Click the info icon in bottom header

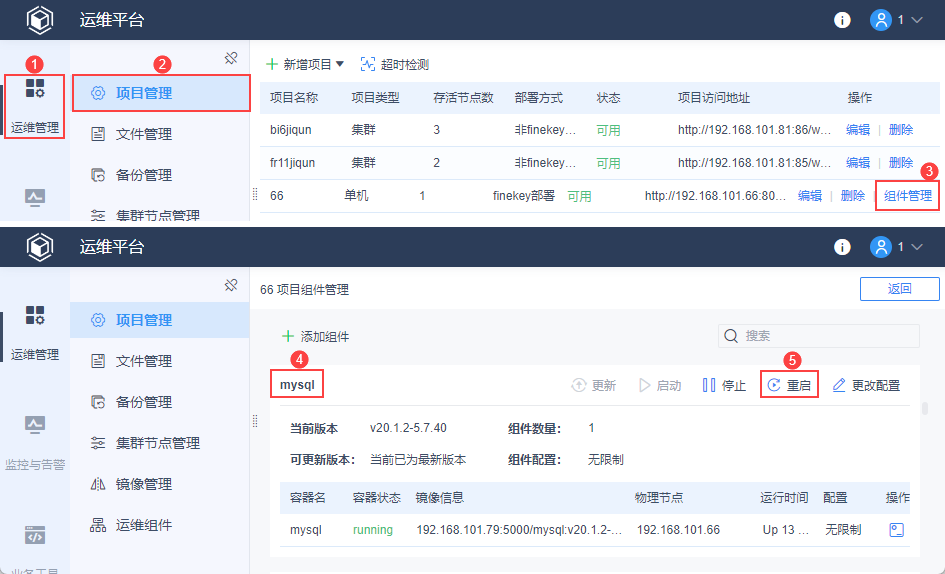(842, 247)
